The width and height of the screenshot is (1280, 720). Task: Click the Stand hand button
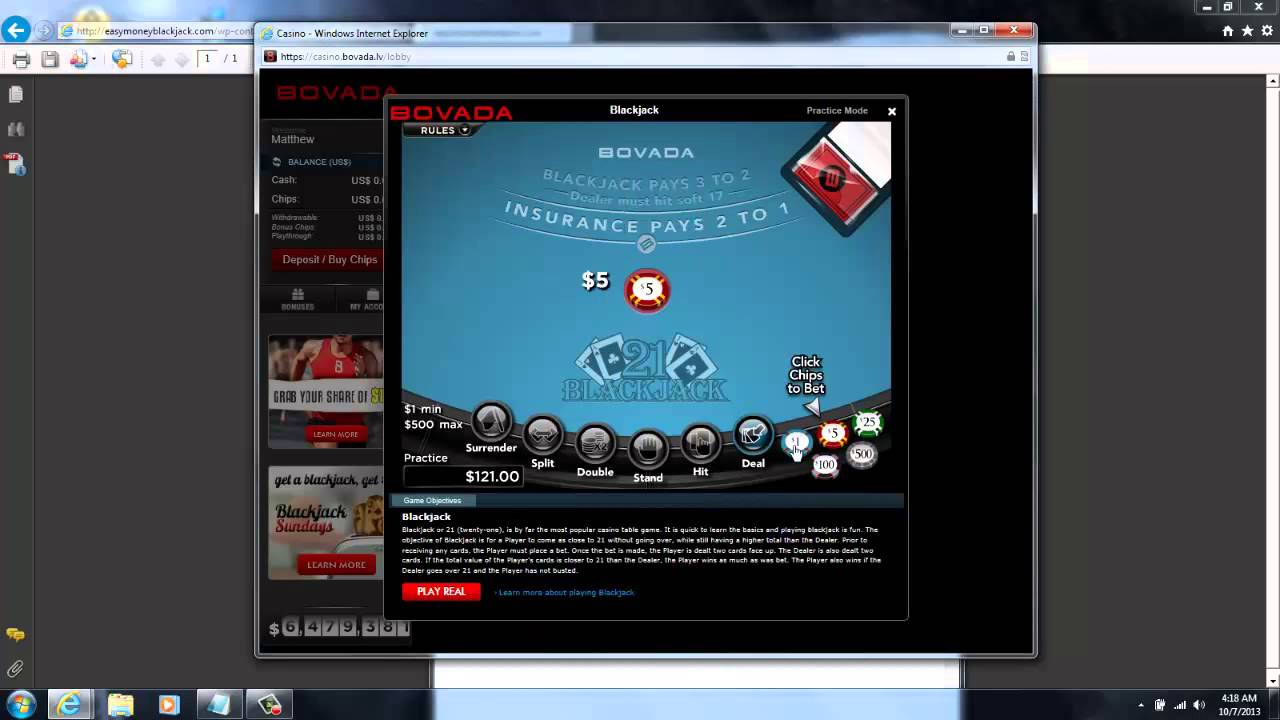pyautogui.click(x=648, y=448)
